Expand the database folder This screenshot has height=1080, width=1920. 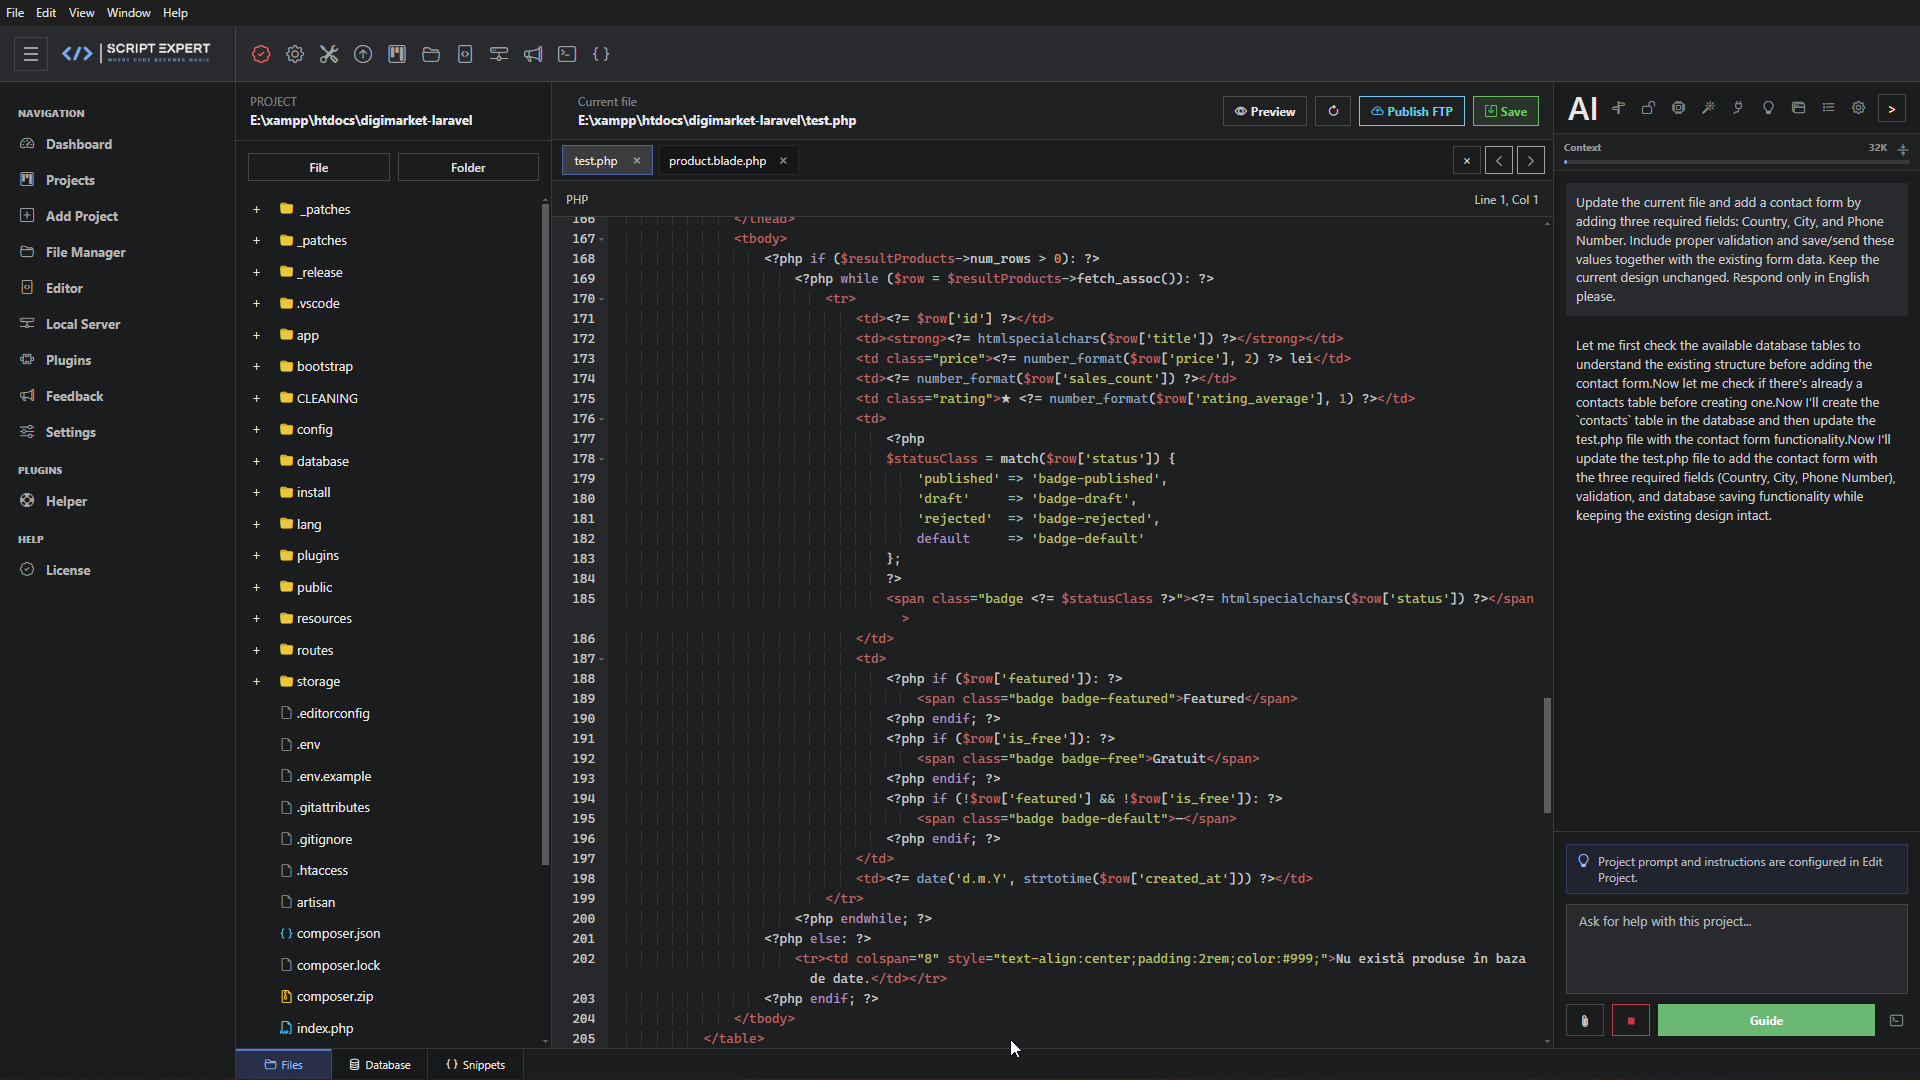256,461
